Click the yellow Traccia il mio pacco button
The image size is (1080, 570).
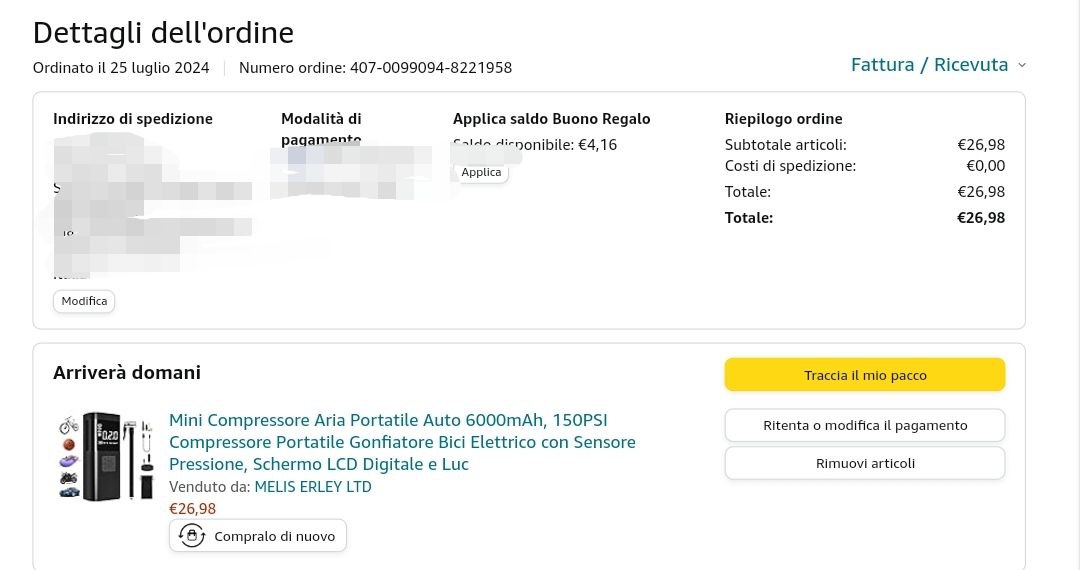865,375
